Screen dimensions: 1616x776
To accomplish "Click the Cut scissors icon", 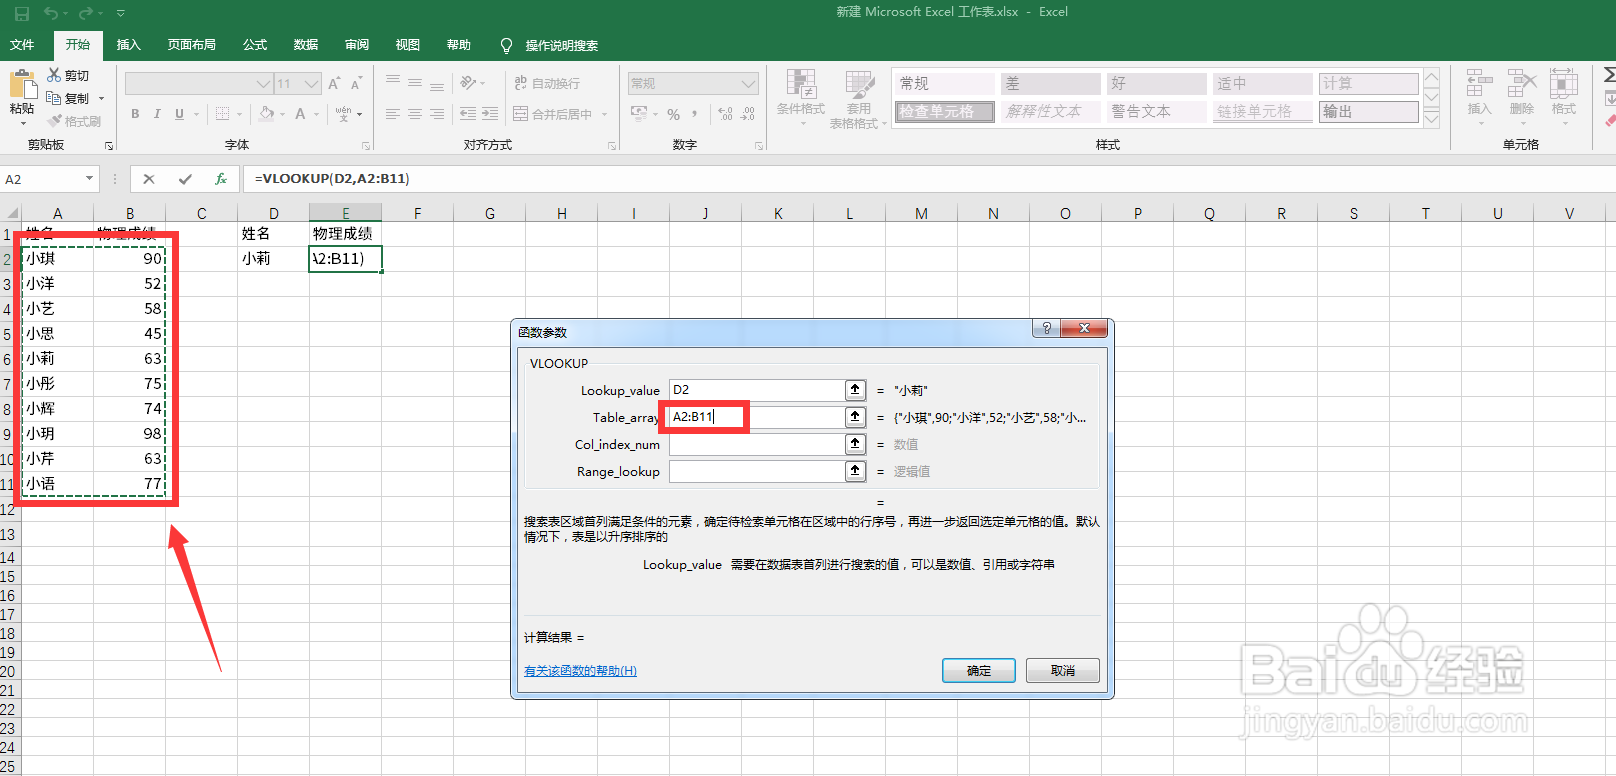I will (x=54, y=75).
